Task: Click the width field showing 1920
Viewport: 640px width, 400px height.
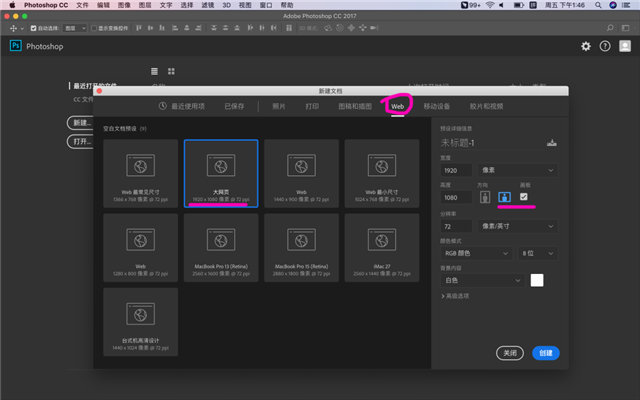Action: pyautogui.click(x=456, y=170)
